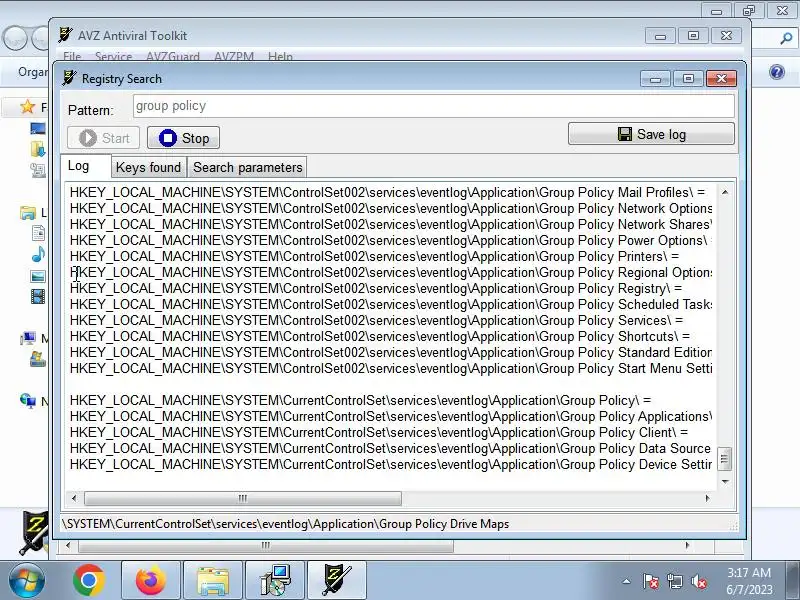This screenshot has height=600, width=800.
Task: Open File Explorer from the taskbar
Action: point(213,580)
